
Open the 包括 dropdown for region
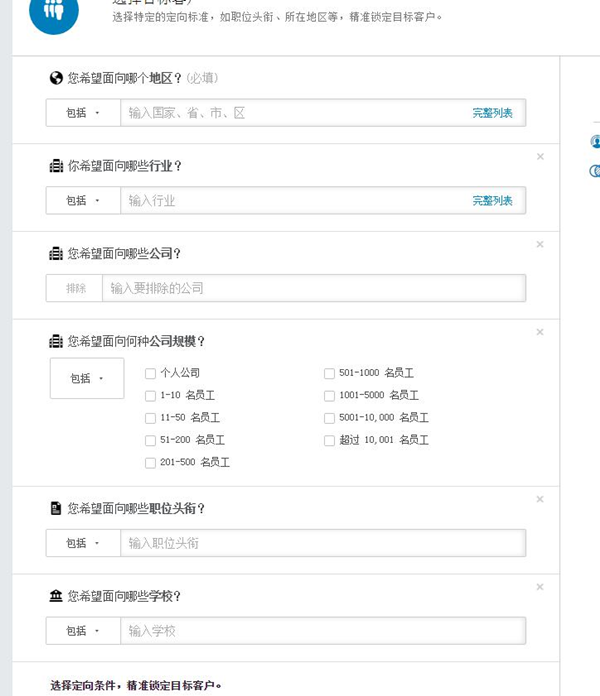pos(83,113)
